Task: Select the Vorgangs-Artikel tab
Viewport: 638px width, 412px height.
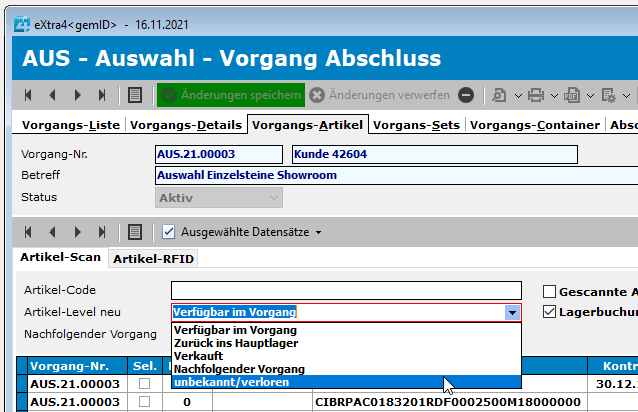Action: click(x=308, y=124)
